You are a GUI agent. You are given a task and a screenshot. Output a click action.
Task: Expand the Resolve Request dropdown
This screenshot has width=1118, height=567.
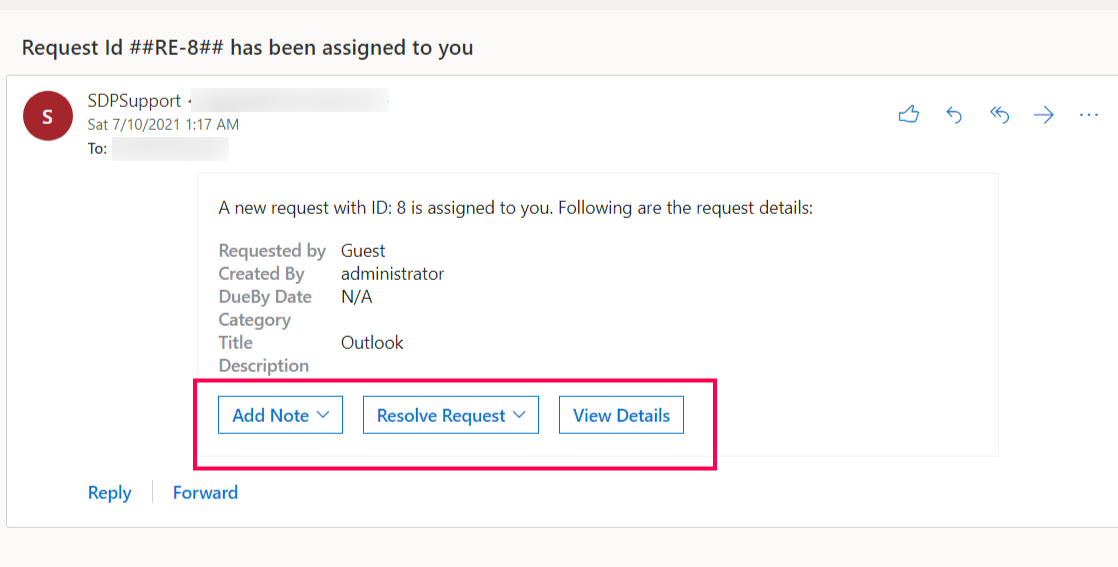click(451, 415)
